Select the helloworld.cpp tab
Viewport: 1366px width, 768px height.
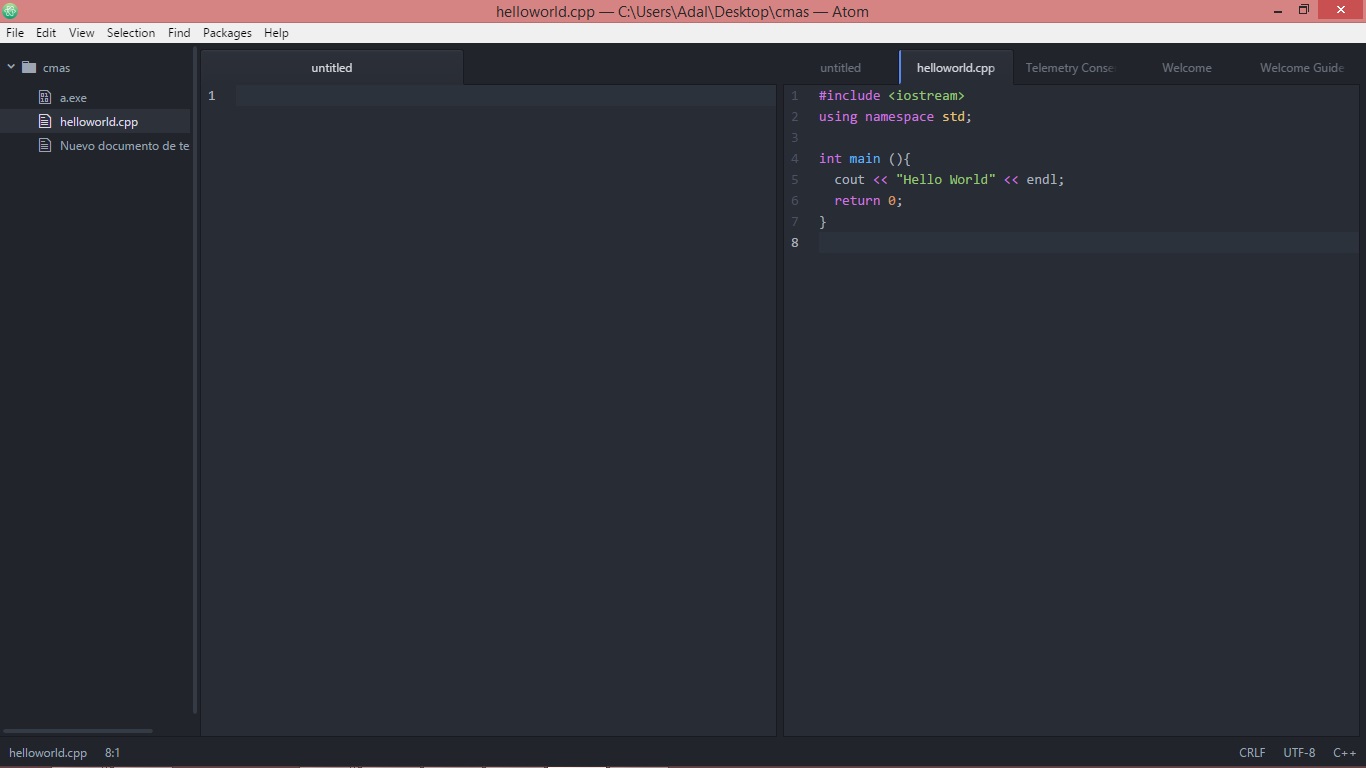[x=956, y=68]
